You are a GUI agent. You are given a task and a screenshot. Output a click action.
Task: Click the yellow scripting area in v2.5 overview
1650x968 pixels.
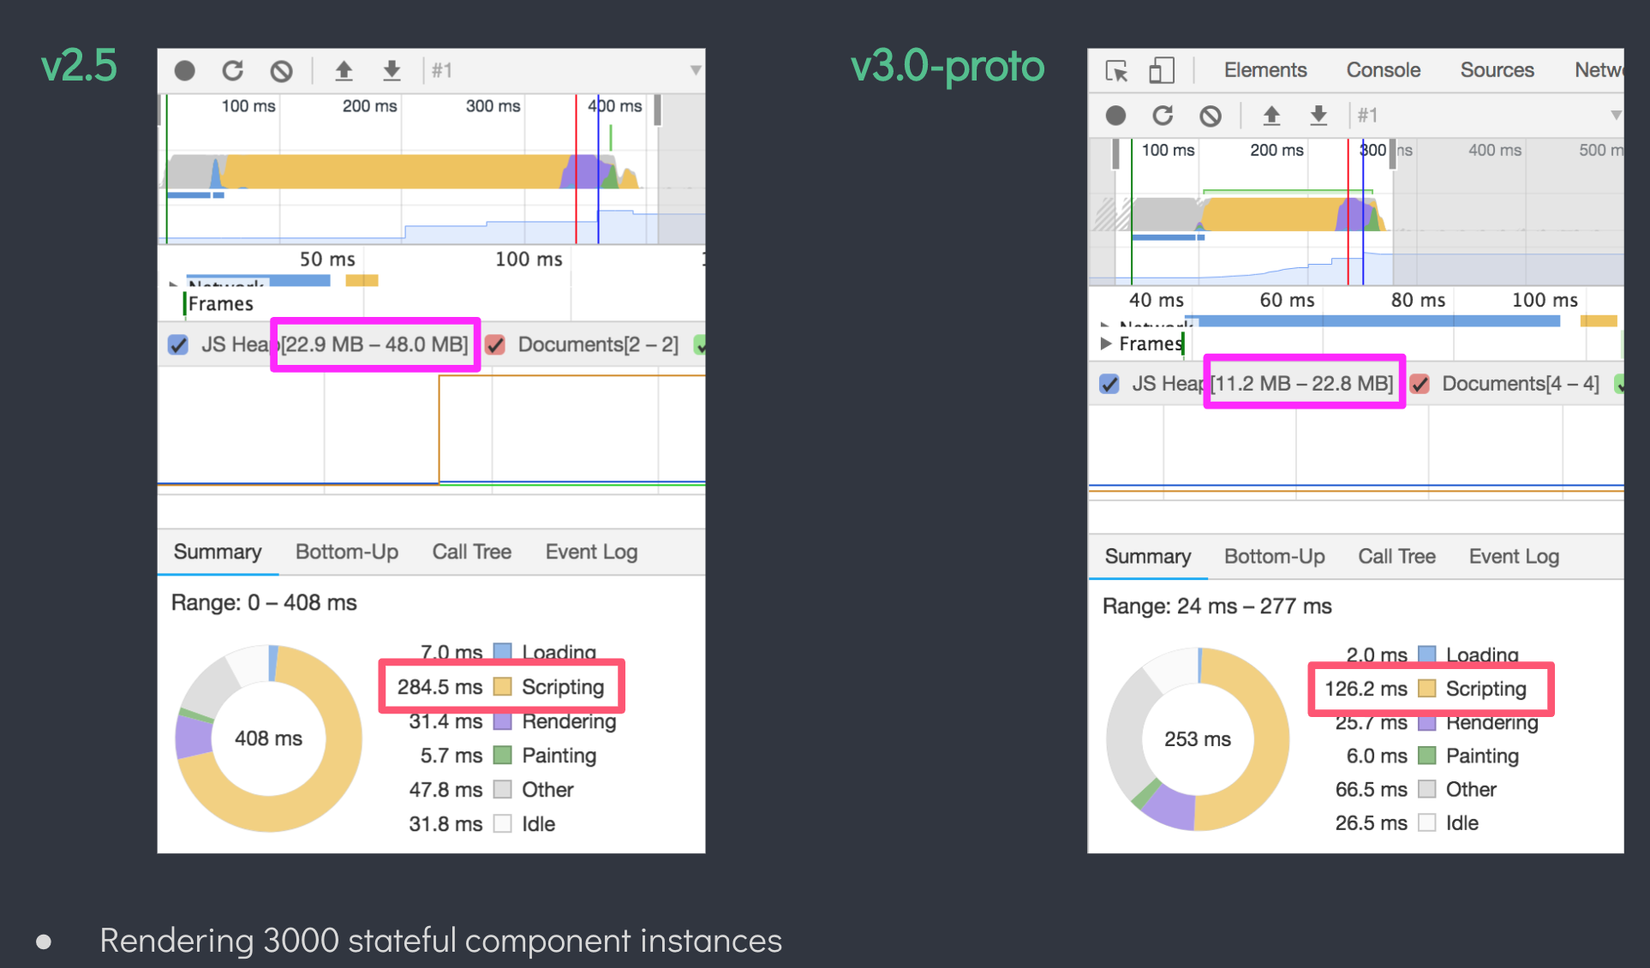[x=395, y=171]
